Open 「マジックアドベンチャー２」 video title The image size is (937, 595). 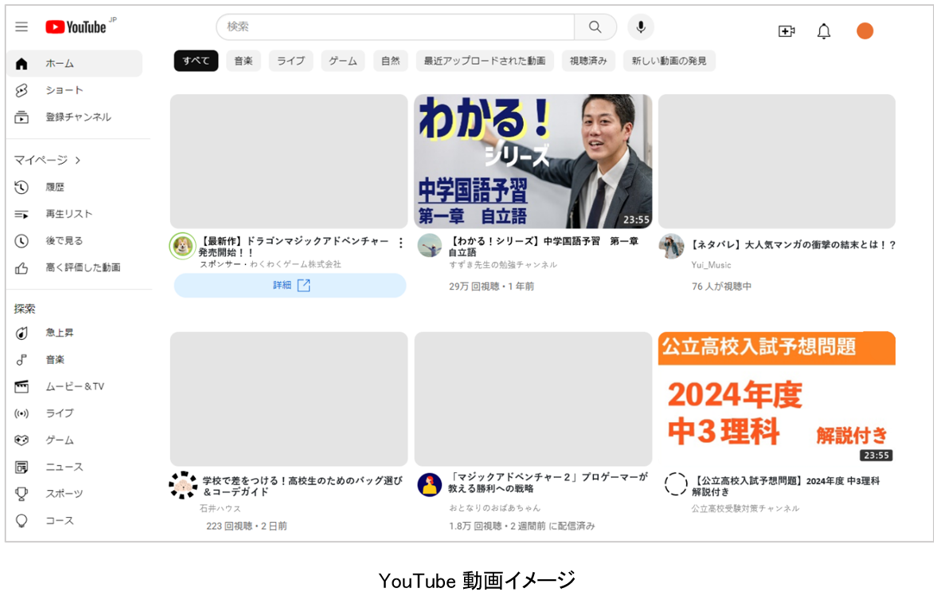pyautogui.click(x=548, y=483)
